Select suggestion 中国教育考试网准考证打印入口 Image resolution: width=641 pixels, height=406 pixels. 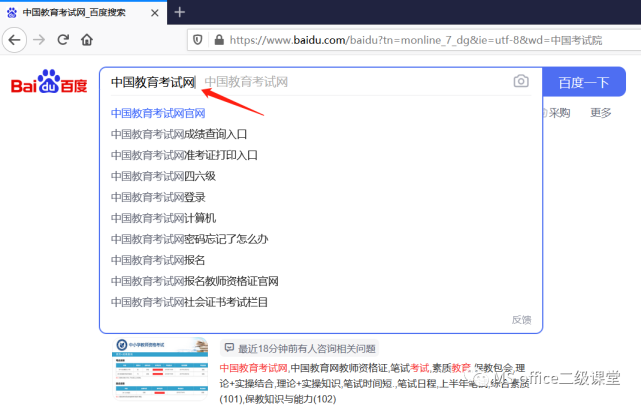184,155
